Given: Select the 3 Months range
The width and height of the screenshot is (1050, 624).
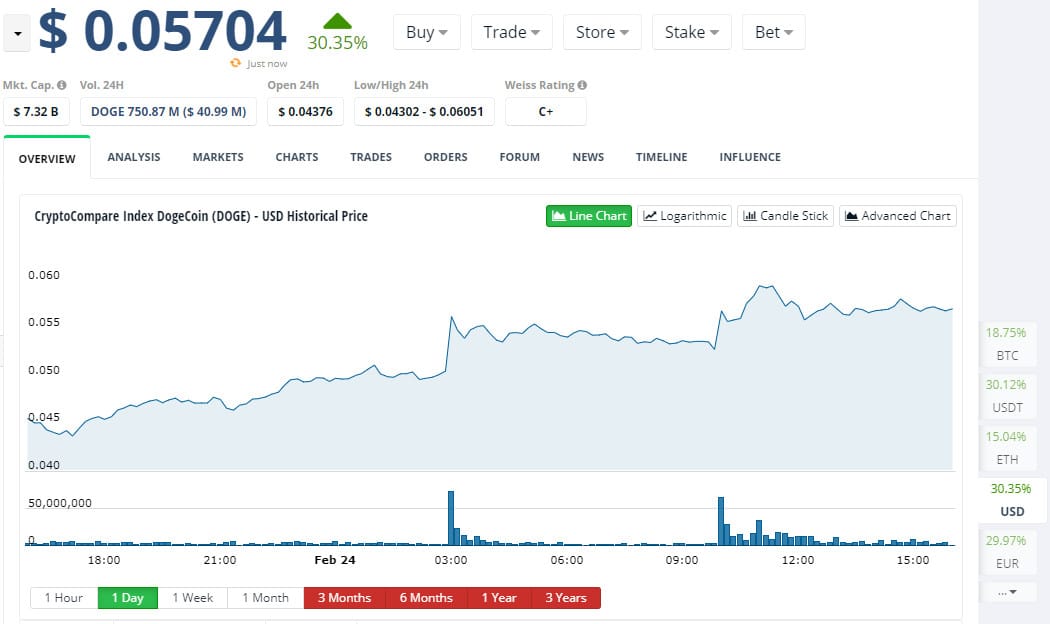Looking at the screenshot, I should tap(344, 598).
